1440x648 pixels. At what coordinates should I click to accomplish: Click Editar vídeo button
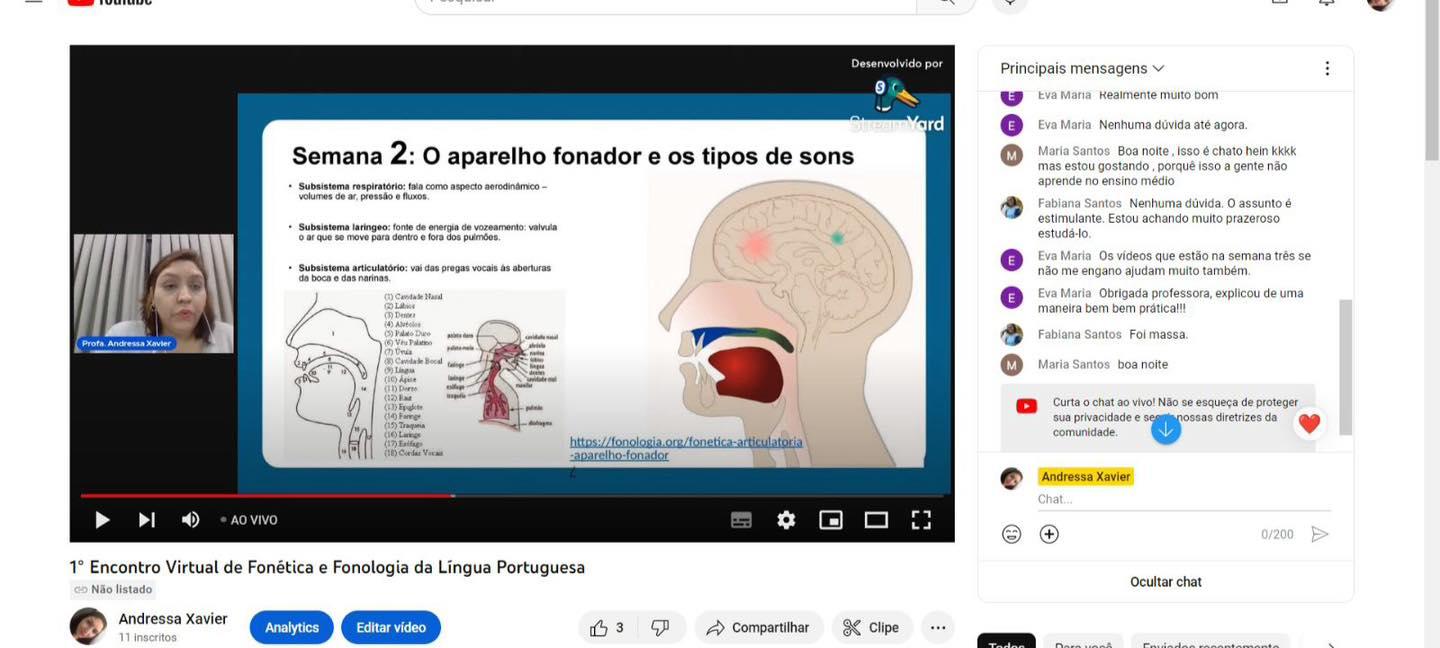pyautogui.click(x=391, y=628)
